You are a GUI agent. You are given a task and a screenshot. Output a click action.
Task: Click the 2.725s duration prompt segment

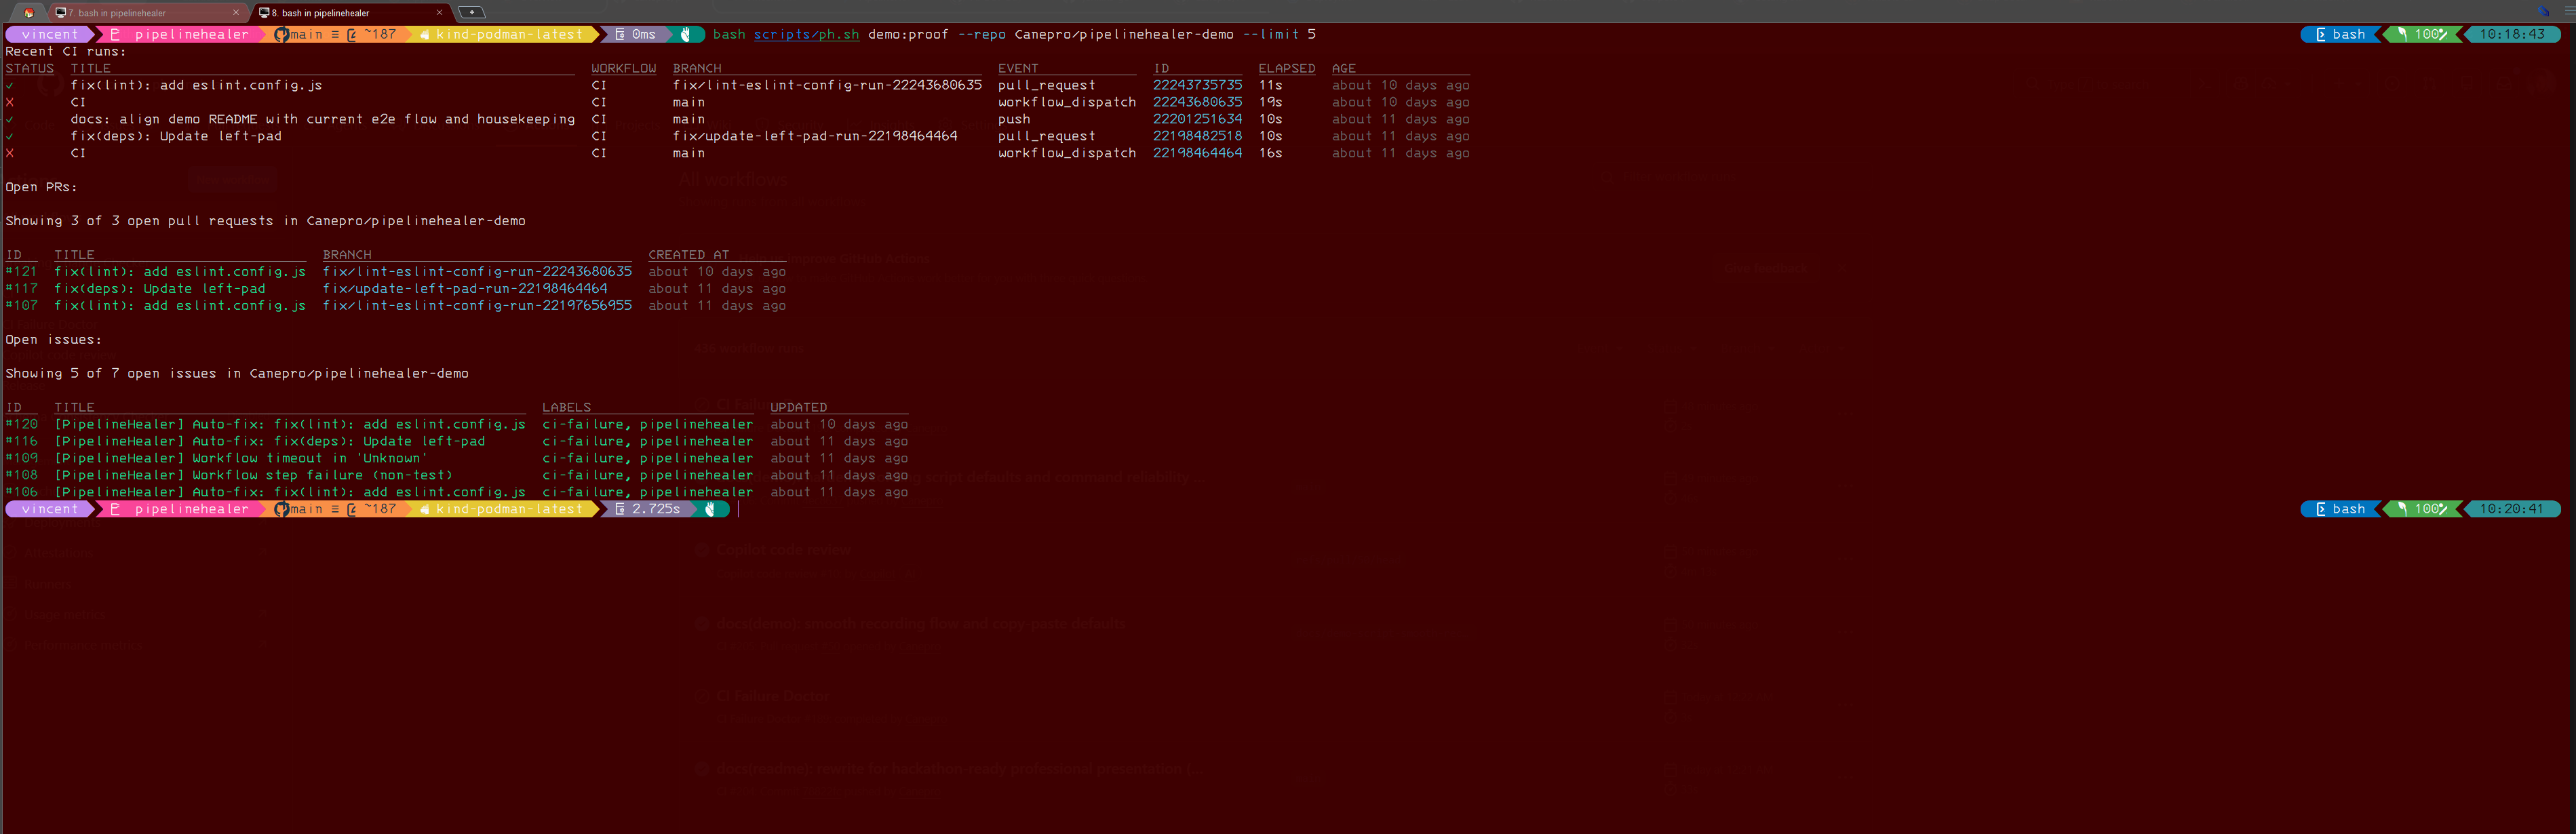point(648,509)
